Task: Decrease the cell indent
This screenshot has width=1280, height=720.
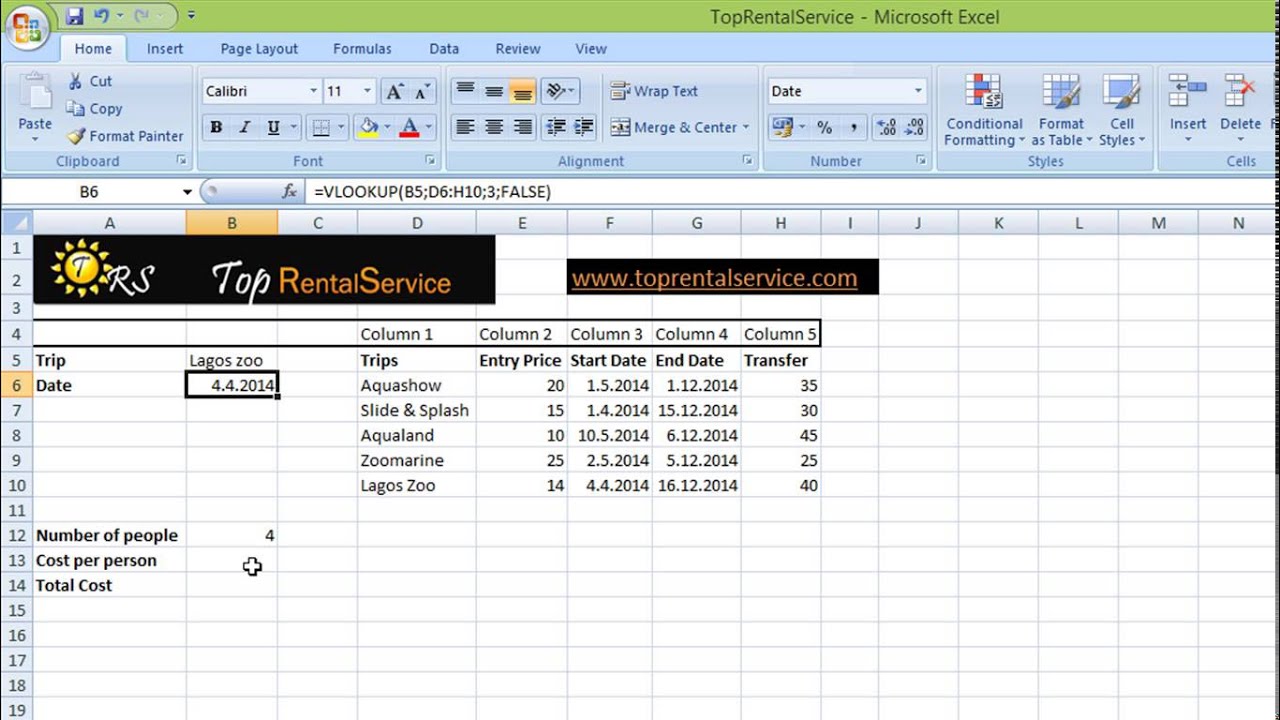Action: tap(557, 127)
